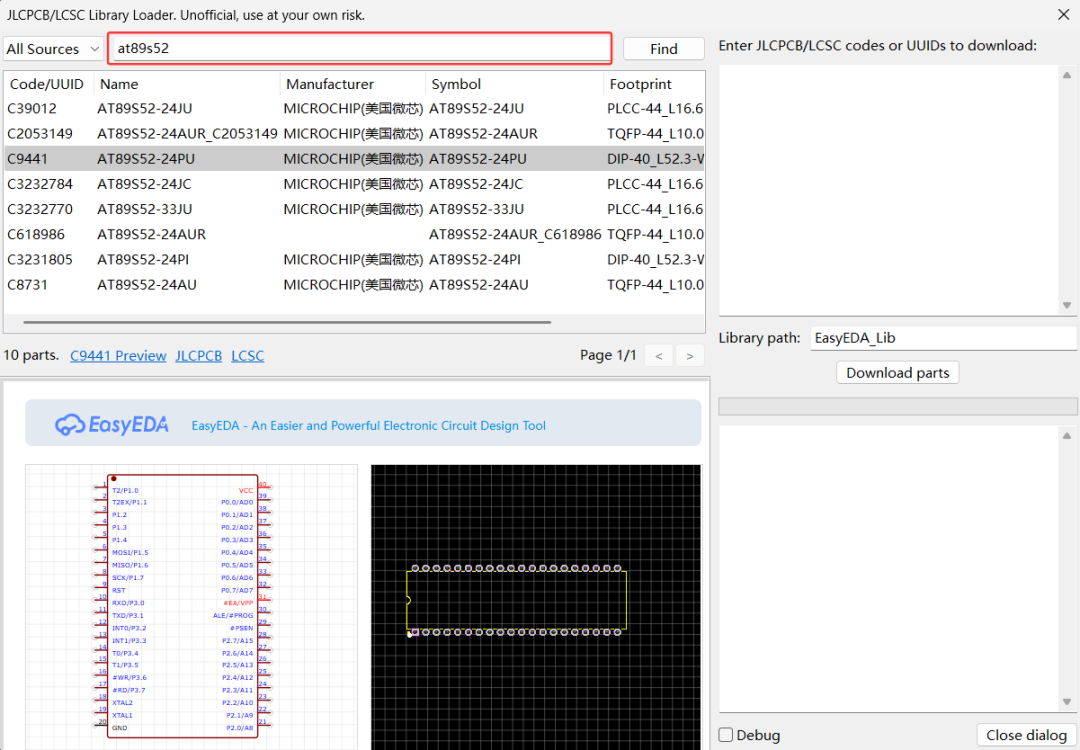This screenshot has width=1080, height=750.
Task: Click the AT89S52-24AUR_C618986 symbol cell
Action: point(515,234)
